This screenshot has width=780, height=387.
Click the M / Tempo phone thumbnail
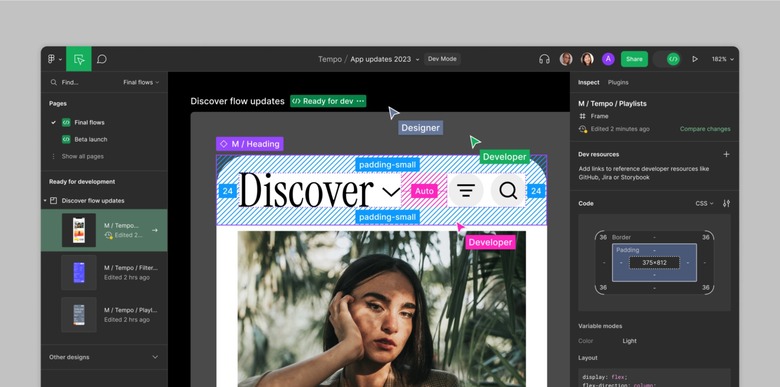pyautogui.click(x=79, y=230)
